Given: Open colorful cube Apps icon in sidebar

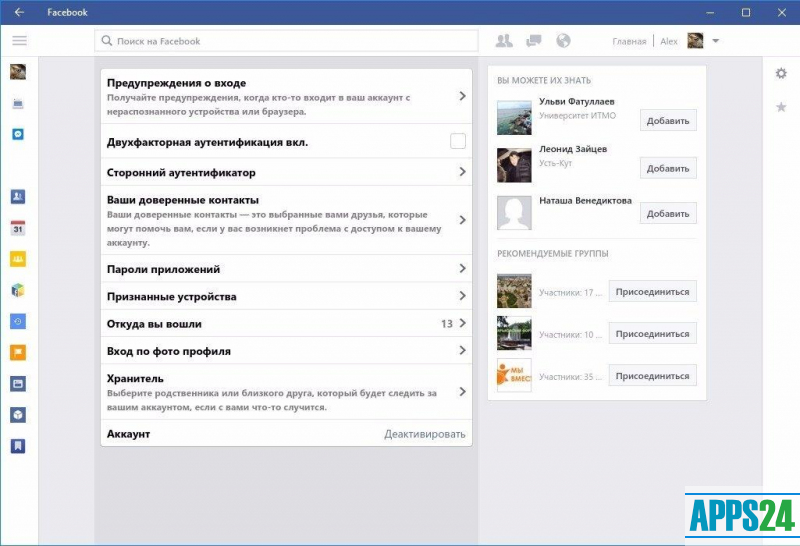Looking at the screenshot, I should tap(18, 290).
